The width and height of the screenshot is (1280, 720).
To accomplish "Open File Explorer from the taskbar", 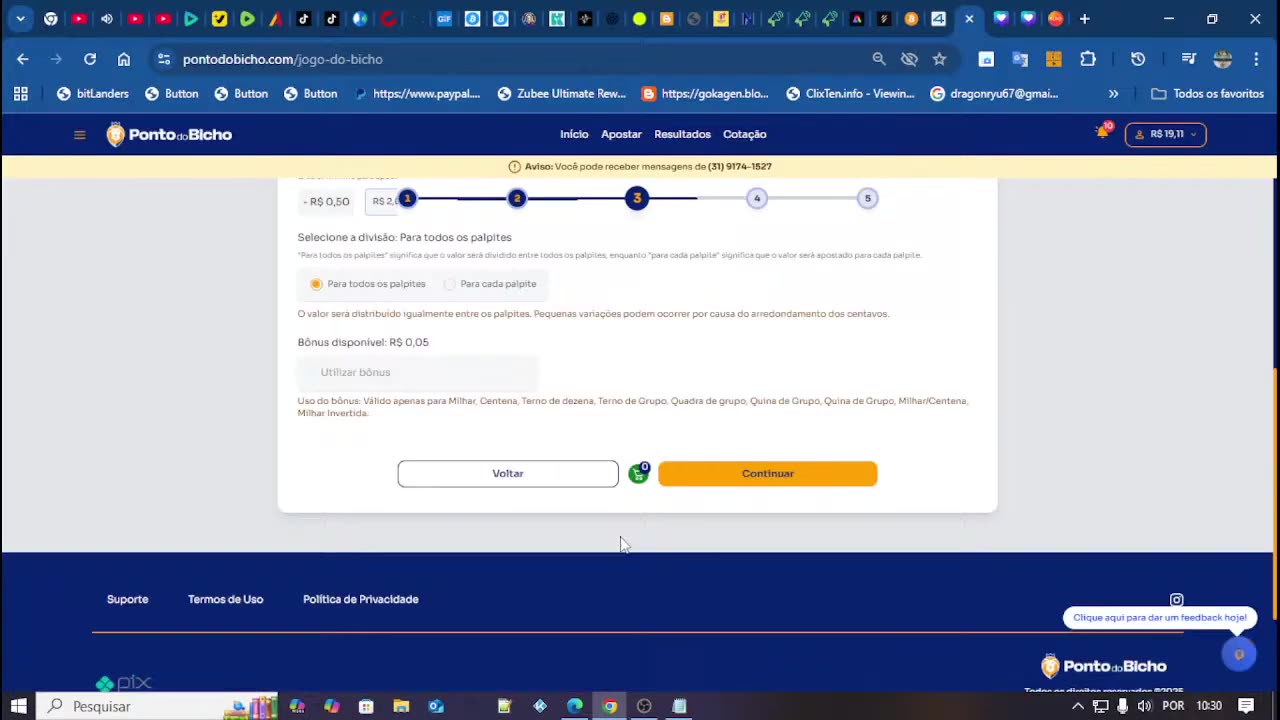I will 401,706.
